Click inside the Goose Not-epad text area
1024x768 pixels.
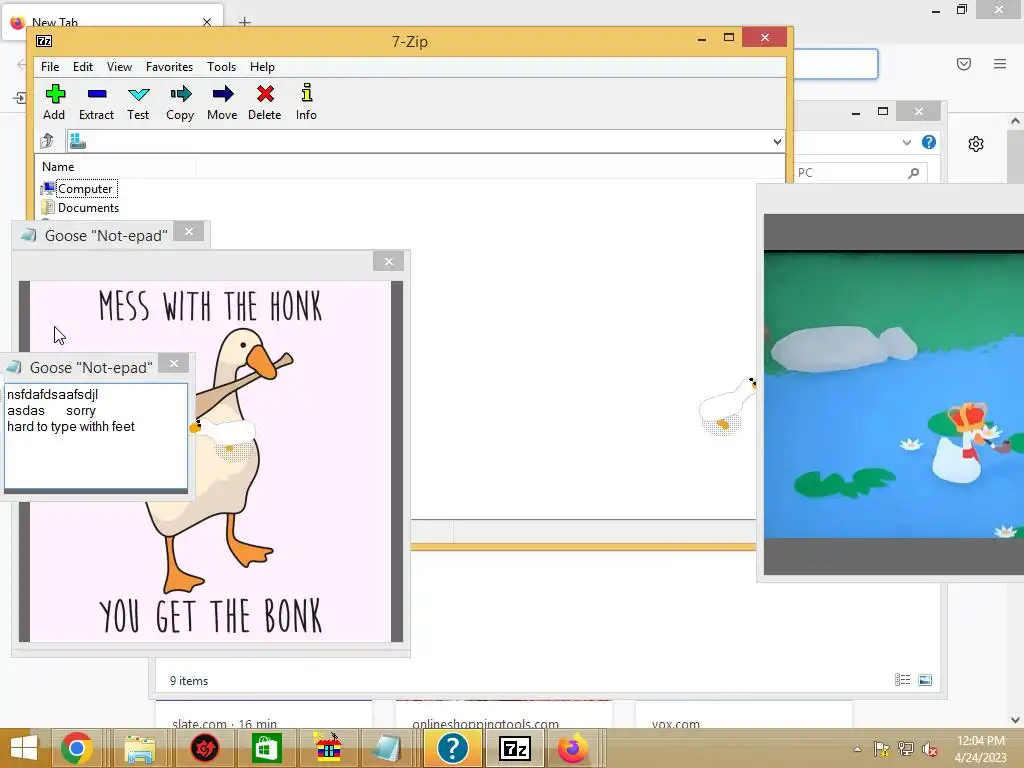point(96,436)
